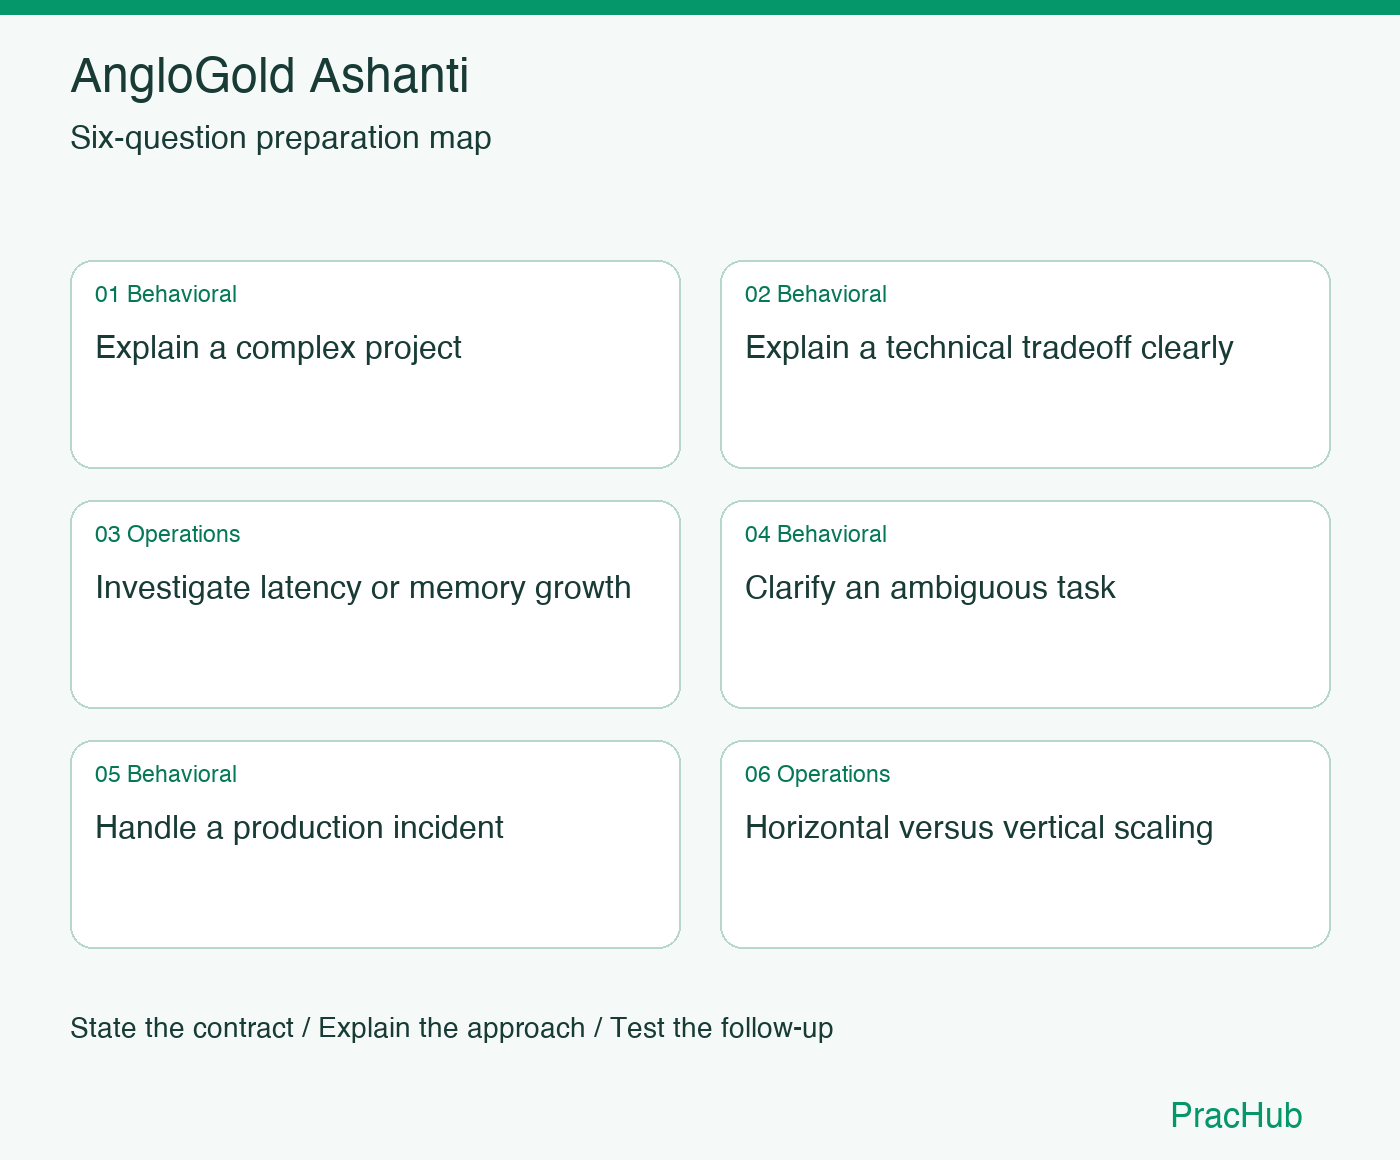Click the green header bar at top

point(700,7)
